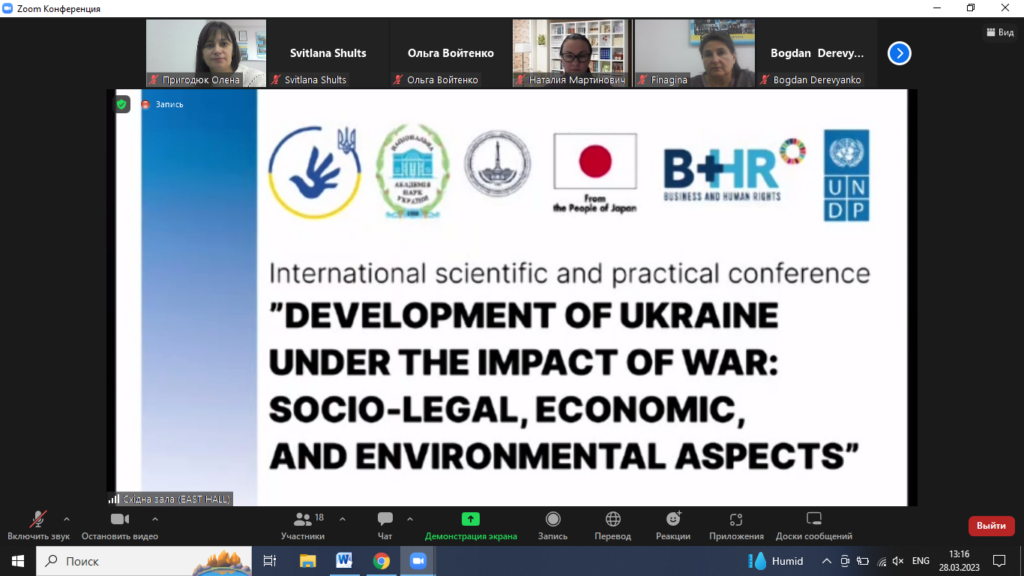Expand the arrow beside Участники
The image size is (1024, 576).
(x=343, y=519)
